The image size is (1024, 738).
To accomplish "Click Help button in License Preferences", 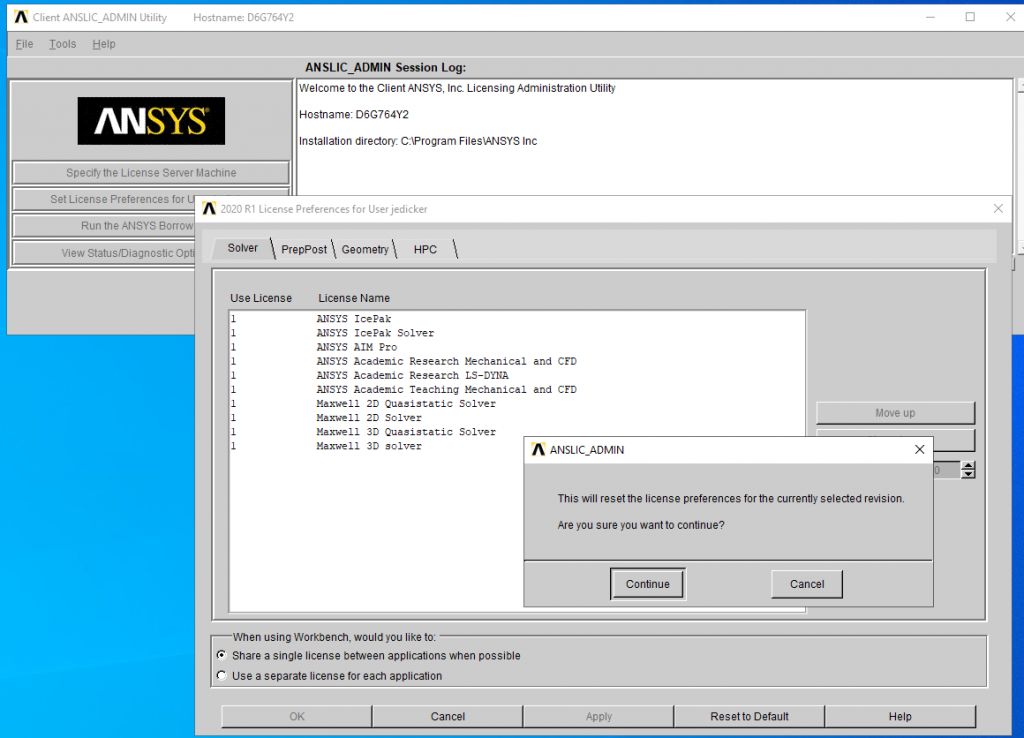I will pos(900,716).
